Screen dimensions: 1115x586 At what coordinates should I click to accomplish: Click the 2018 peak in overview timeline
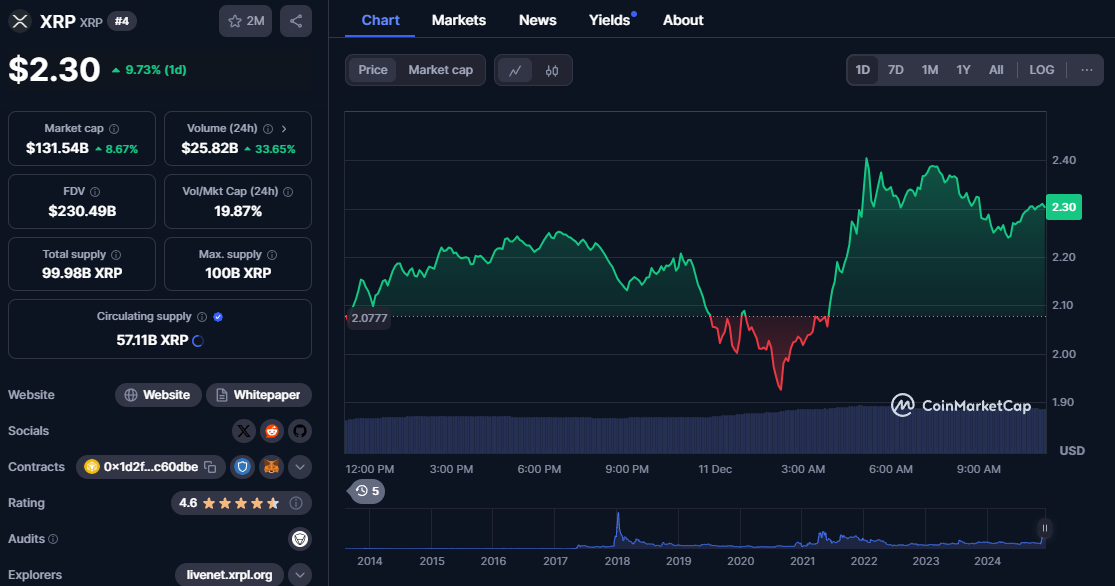618,515
